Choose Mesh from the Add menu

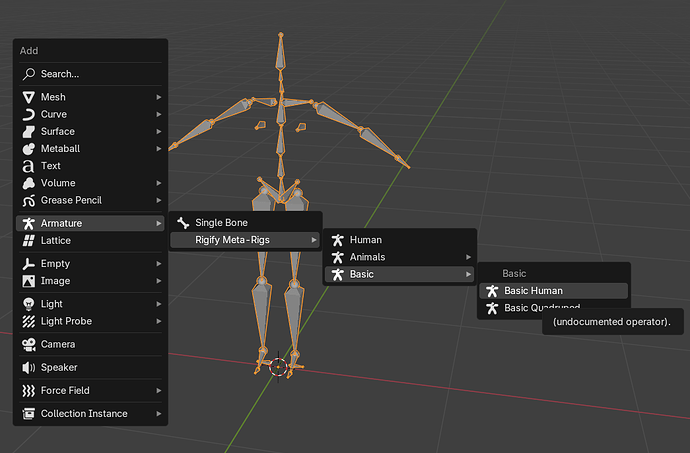pyautogui.click(x=90, y=97)
